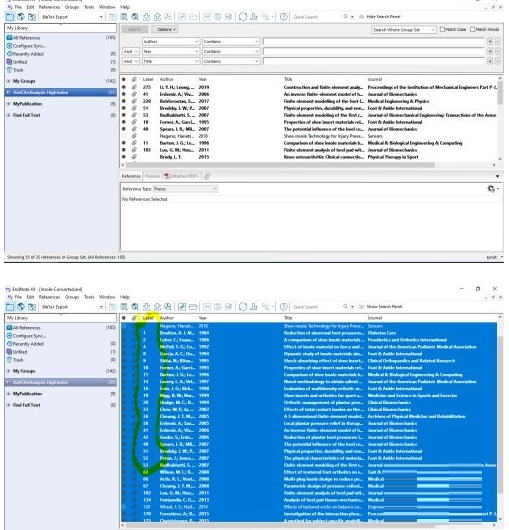Enable Match Words checkbox
Viewport: 509px width, 530px height.
pos(472,29)
